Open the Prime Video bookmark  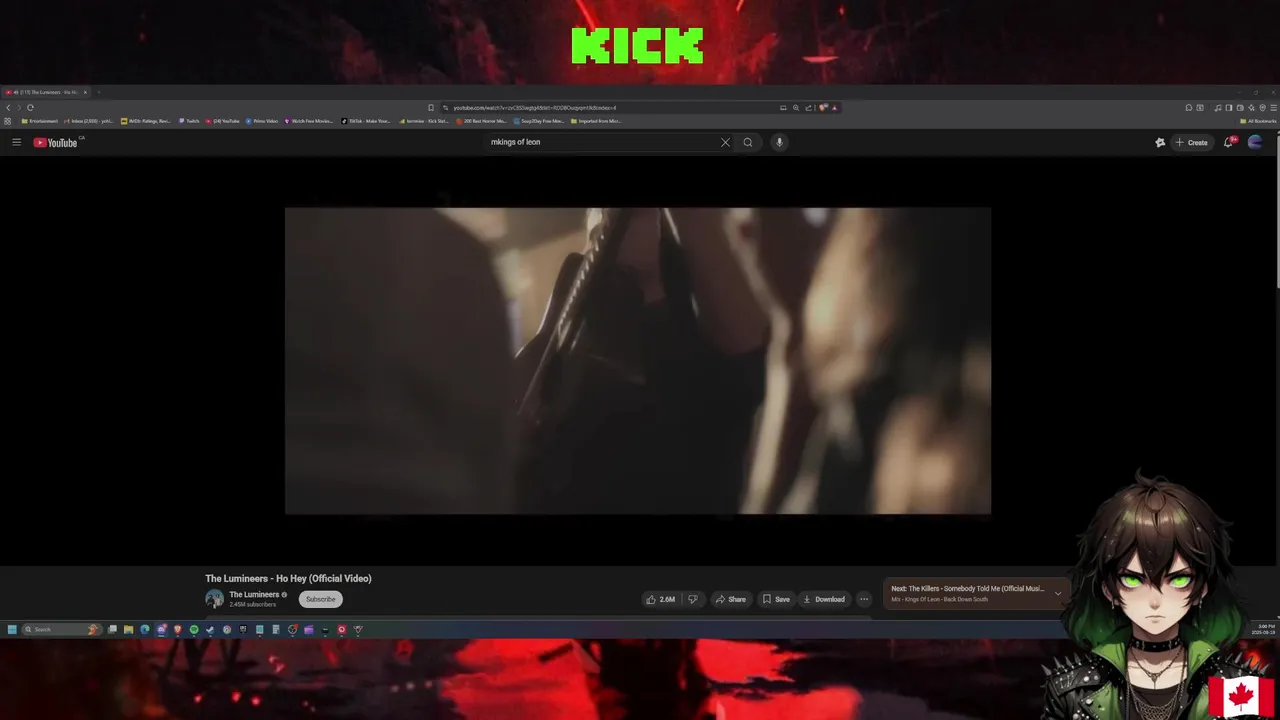click(262, 121)
